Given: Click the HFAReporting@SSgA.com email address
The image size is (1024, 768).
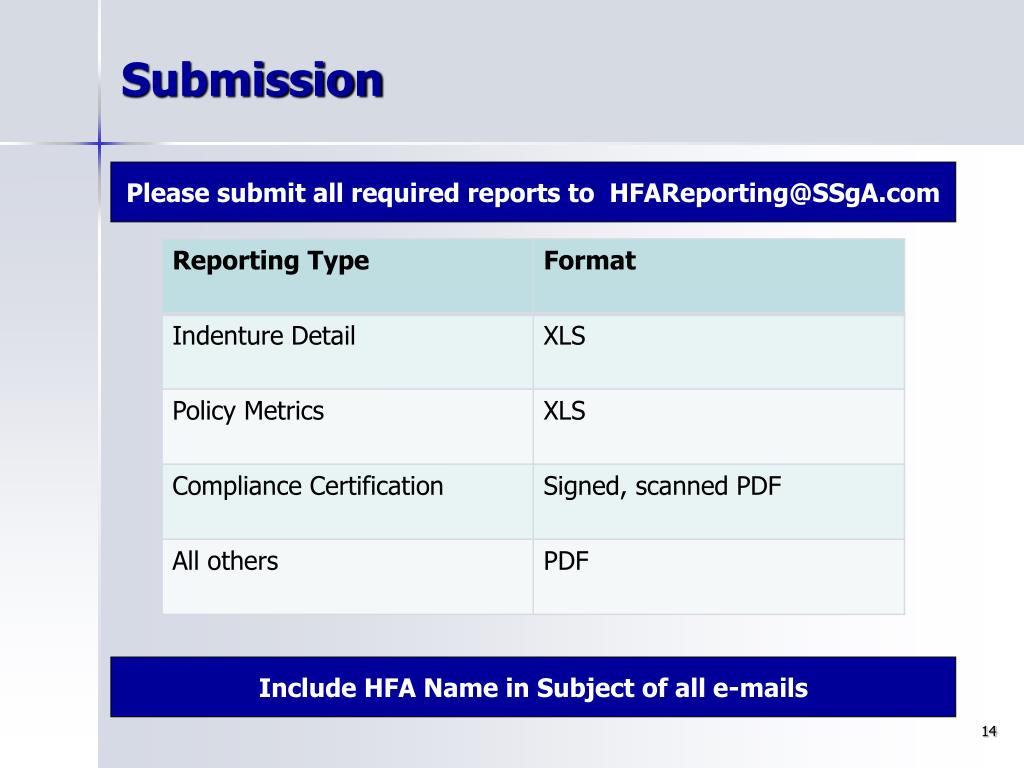Looking at the screenshot, I should click(x=775, y=193).
